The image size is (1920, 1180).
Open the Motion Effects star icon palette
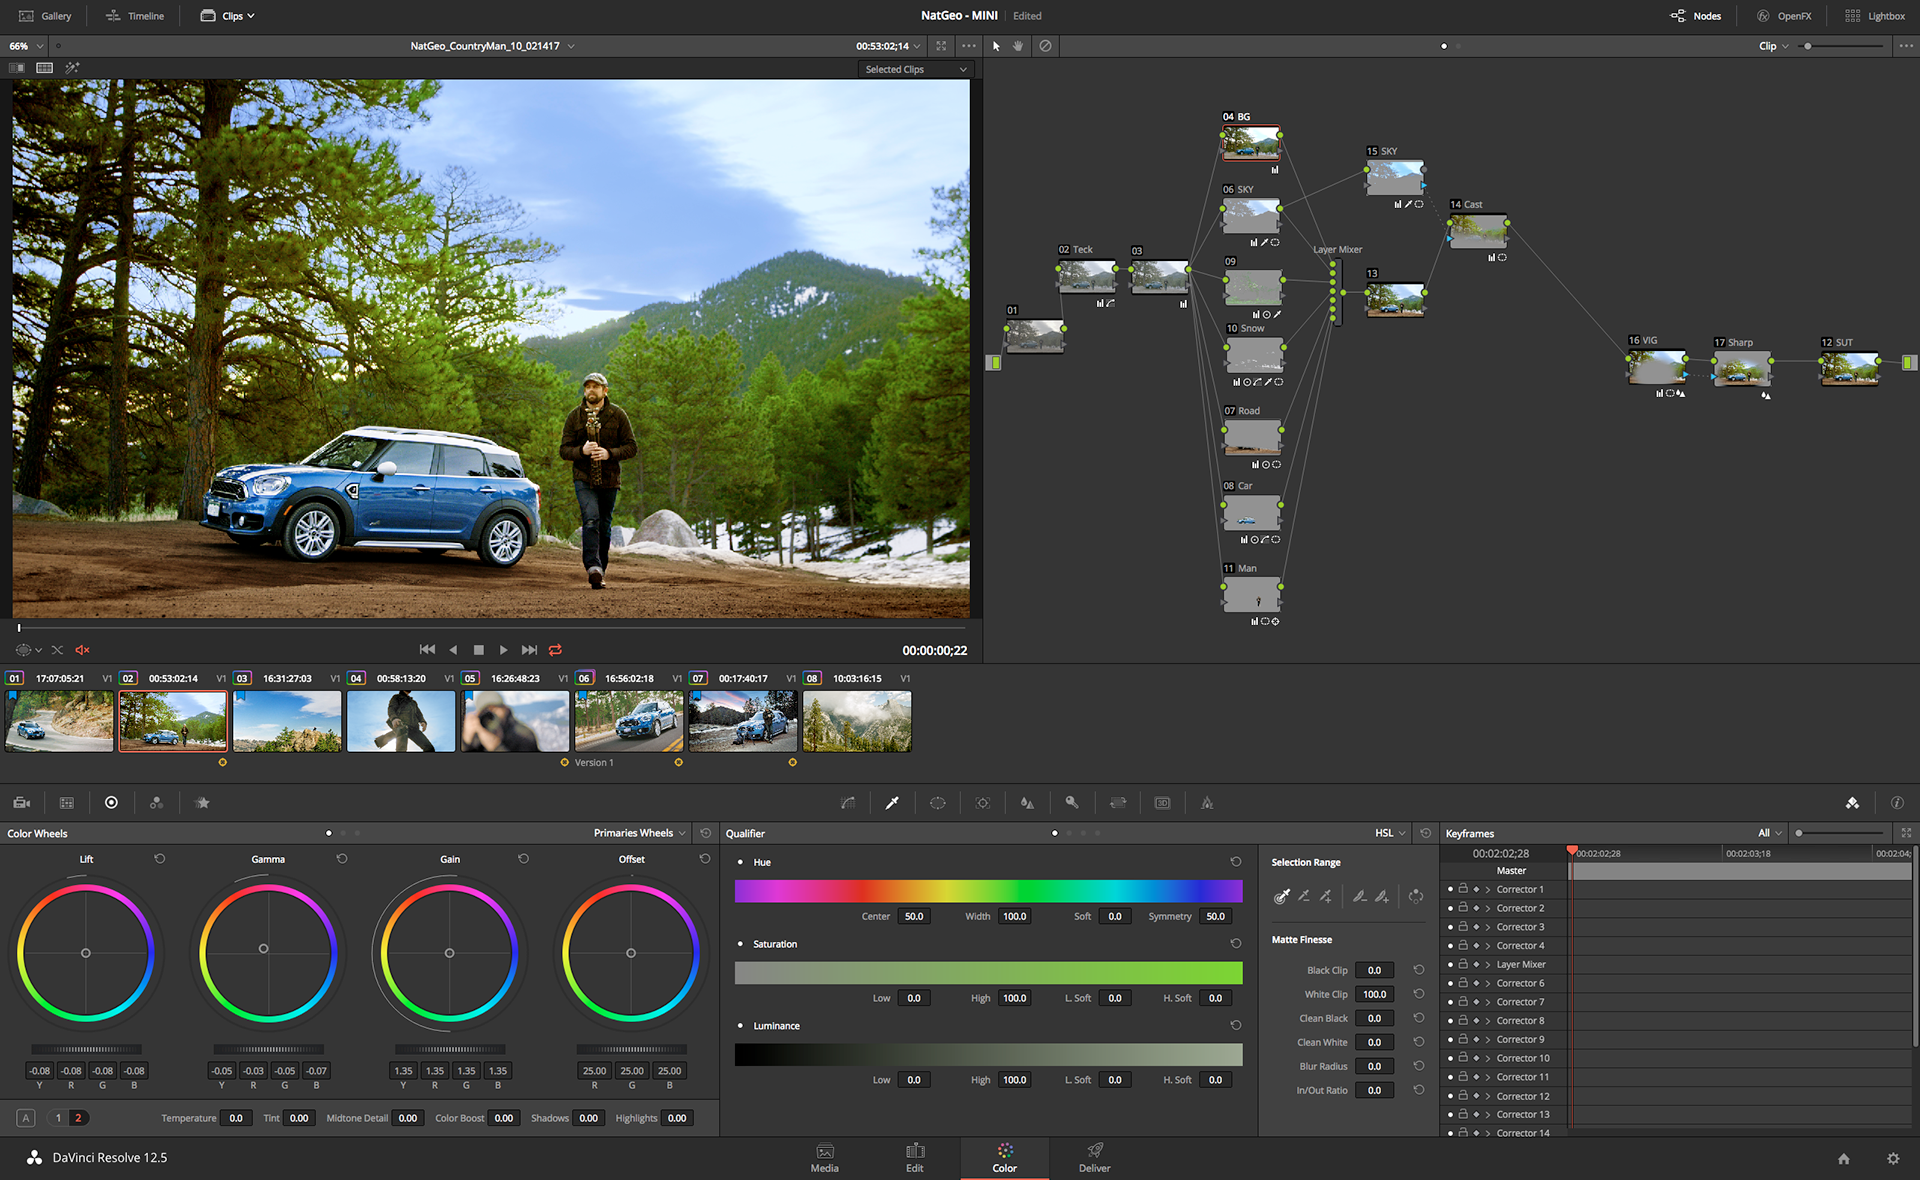(x=202, y=803)
